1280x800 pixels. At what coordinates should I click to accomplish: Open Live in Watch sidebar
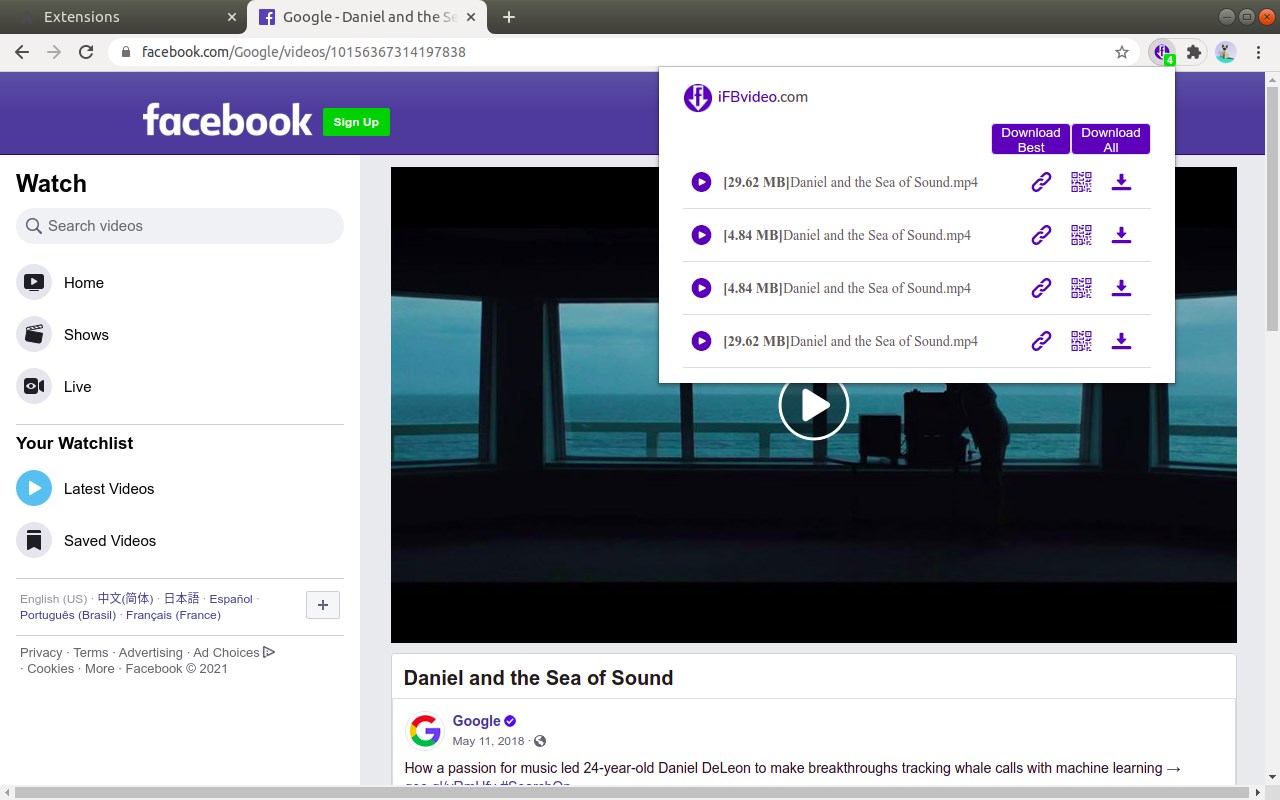click(x=180, y=387)
